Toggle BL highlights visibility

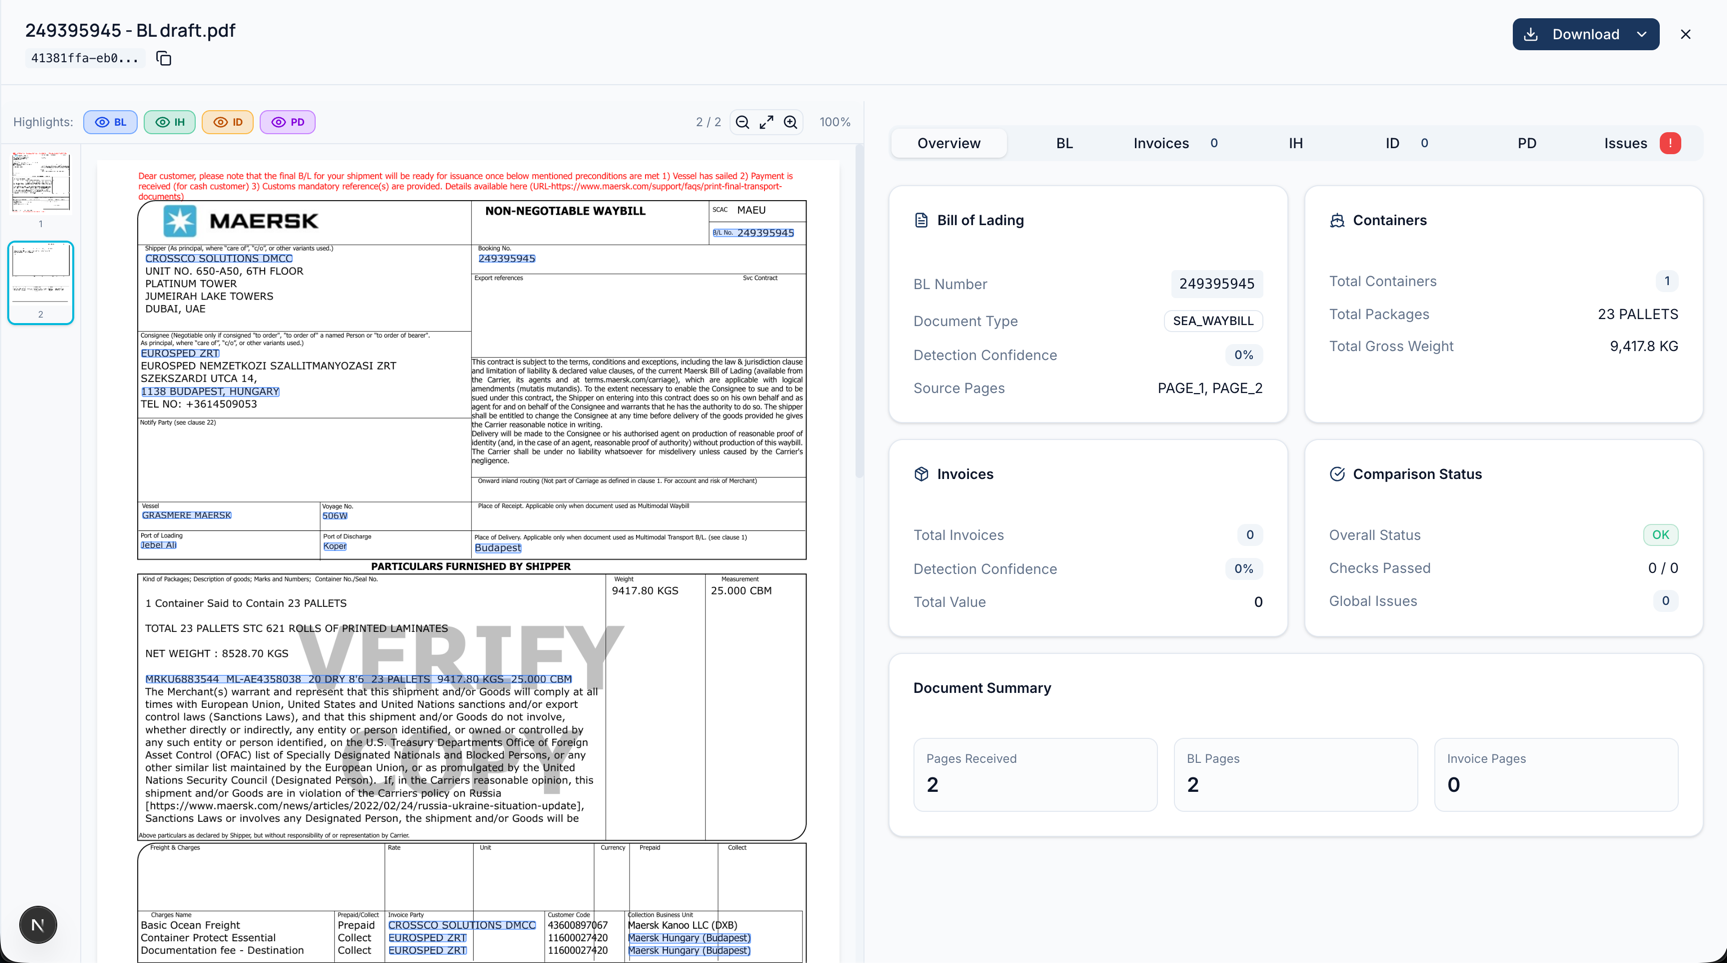click(x=110, y=122)
